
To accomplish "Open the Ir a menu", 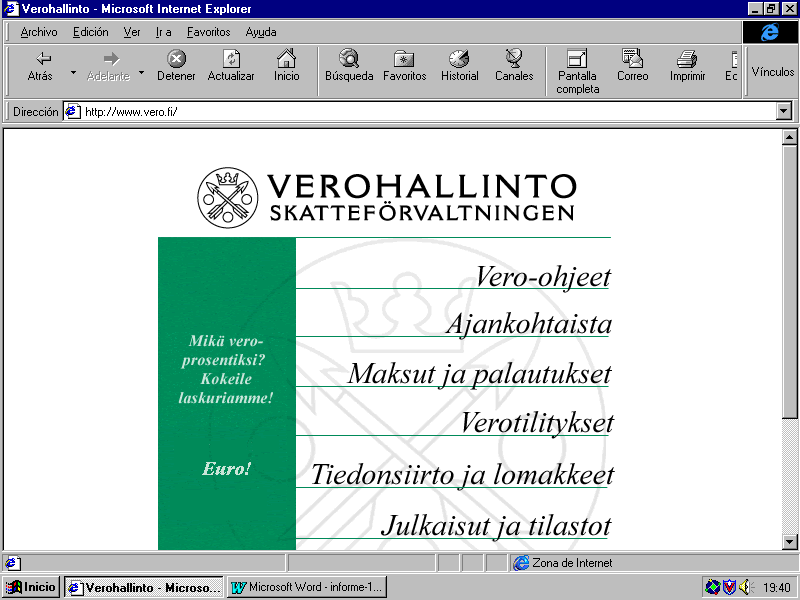I will pos(164,32).
